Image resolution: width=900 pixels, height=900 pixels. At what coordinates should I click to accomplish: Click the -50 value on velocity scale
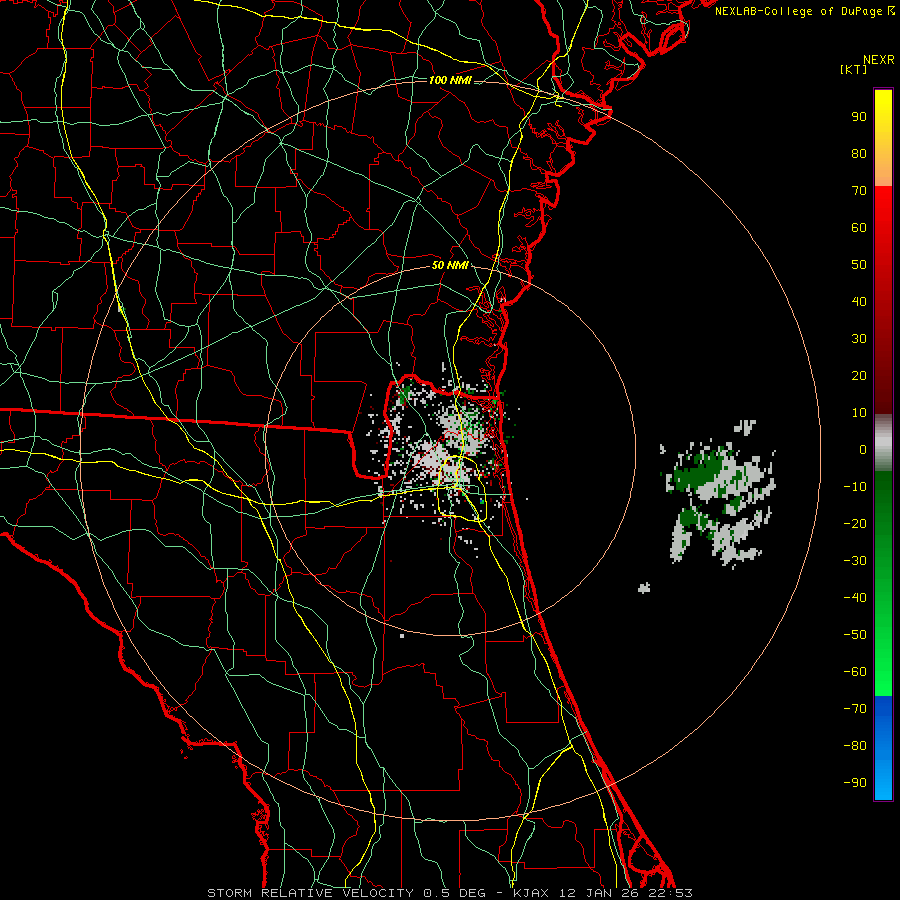pos(855,635)
